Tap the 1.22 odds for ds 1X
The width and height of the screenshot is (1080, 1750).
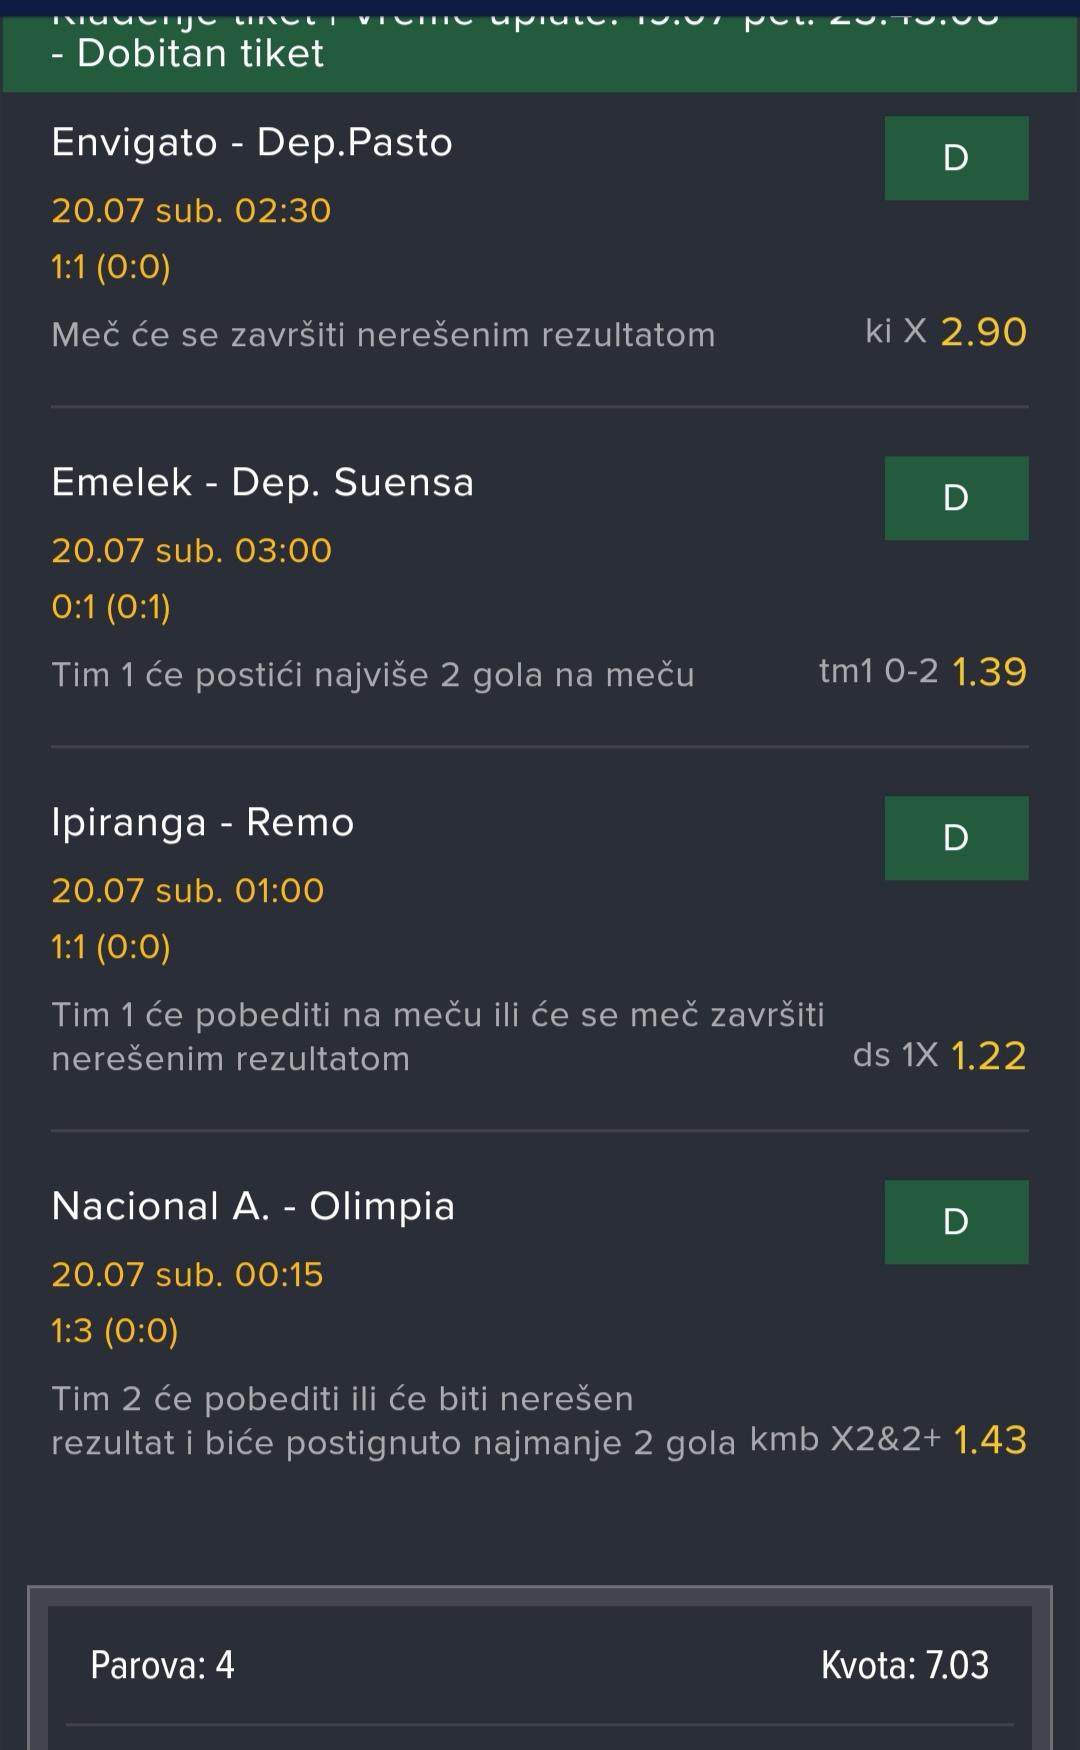[x=988, y=1056]
